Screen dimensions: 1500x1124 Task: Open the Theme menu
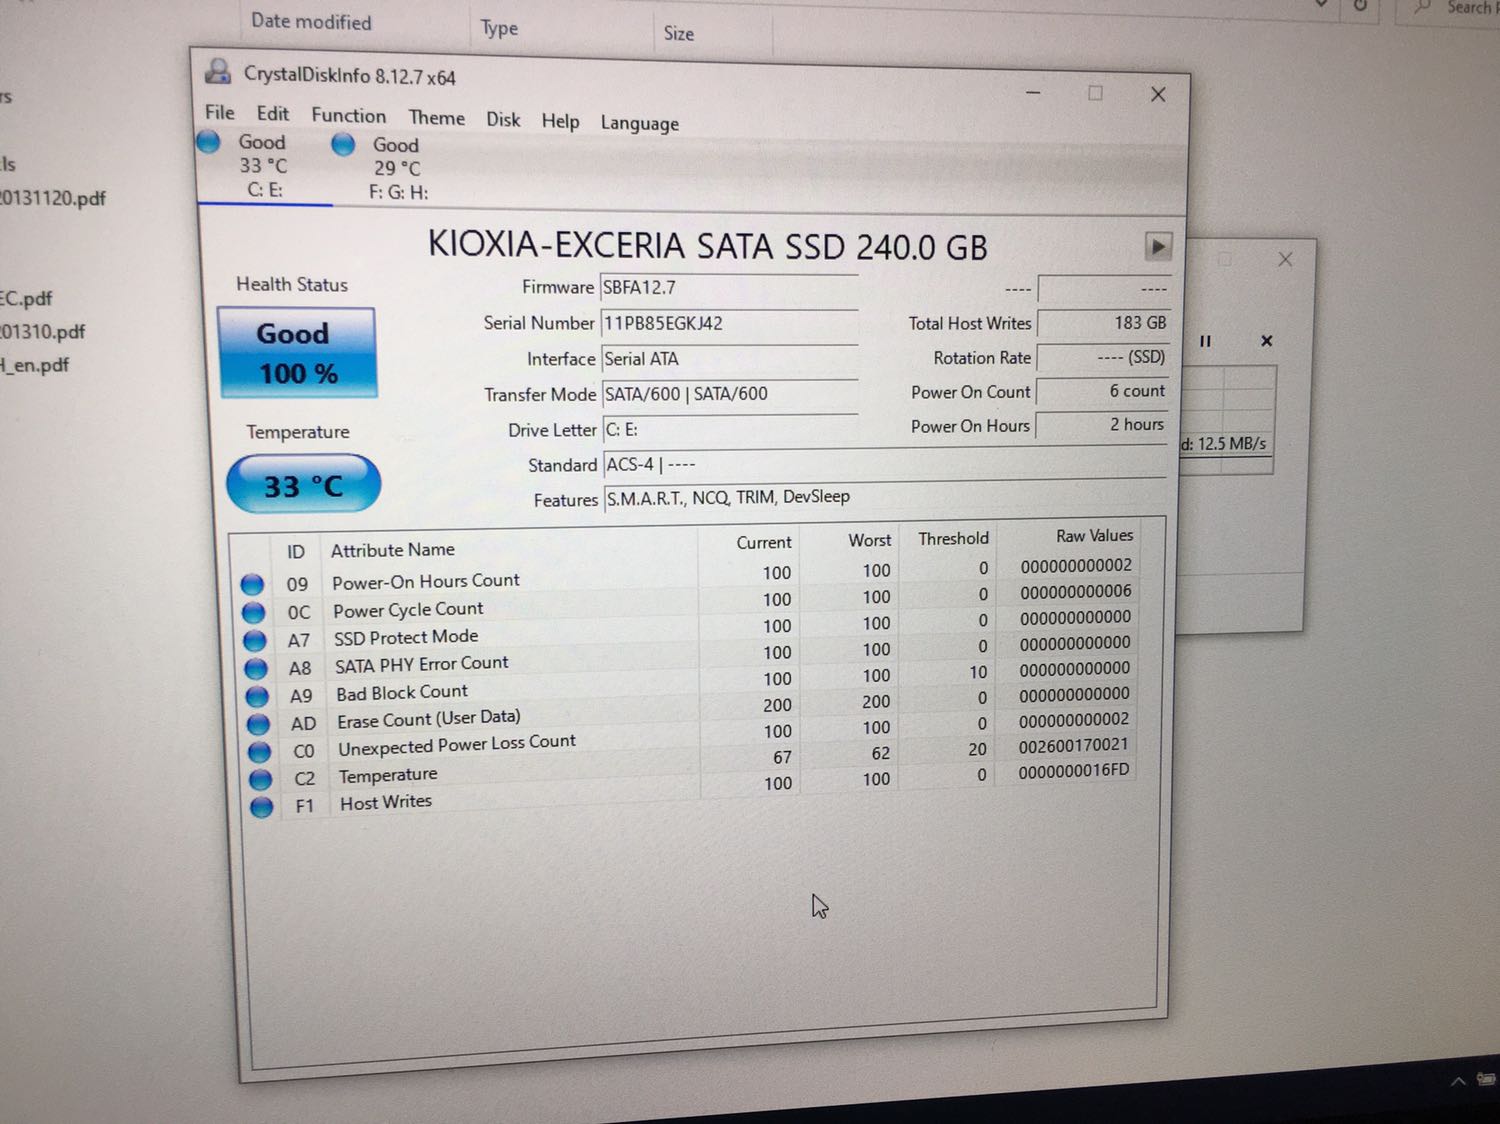click(x=436, y=118)
